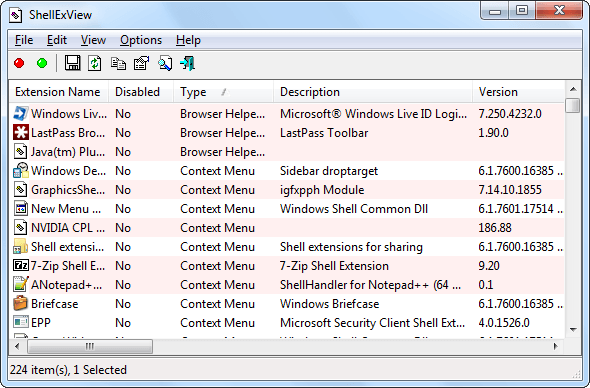
Task: Click the '7-Zip Shell Extension' description
Action: pos(334,266)
